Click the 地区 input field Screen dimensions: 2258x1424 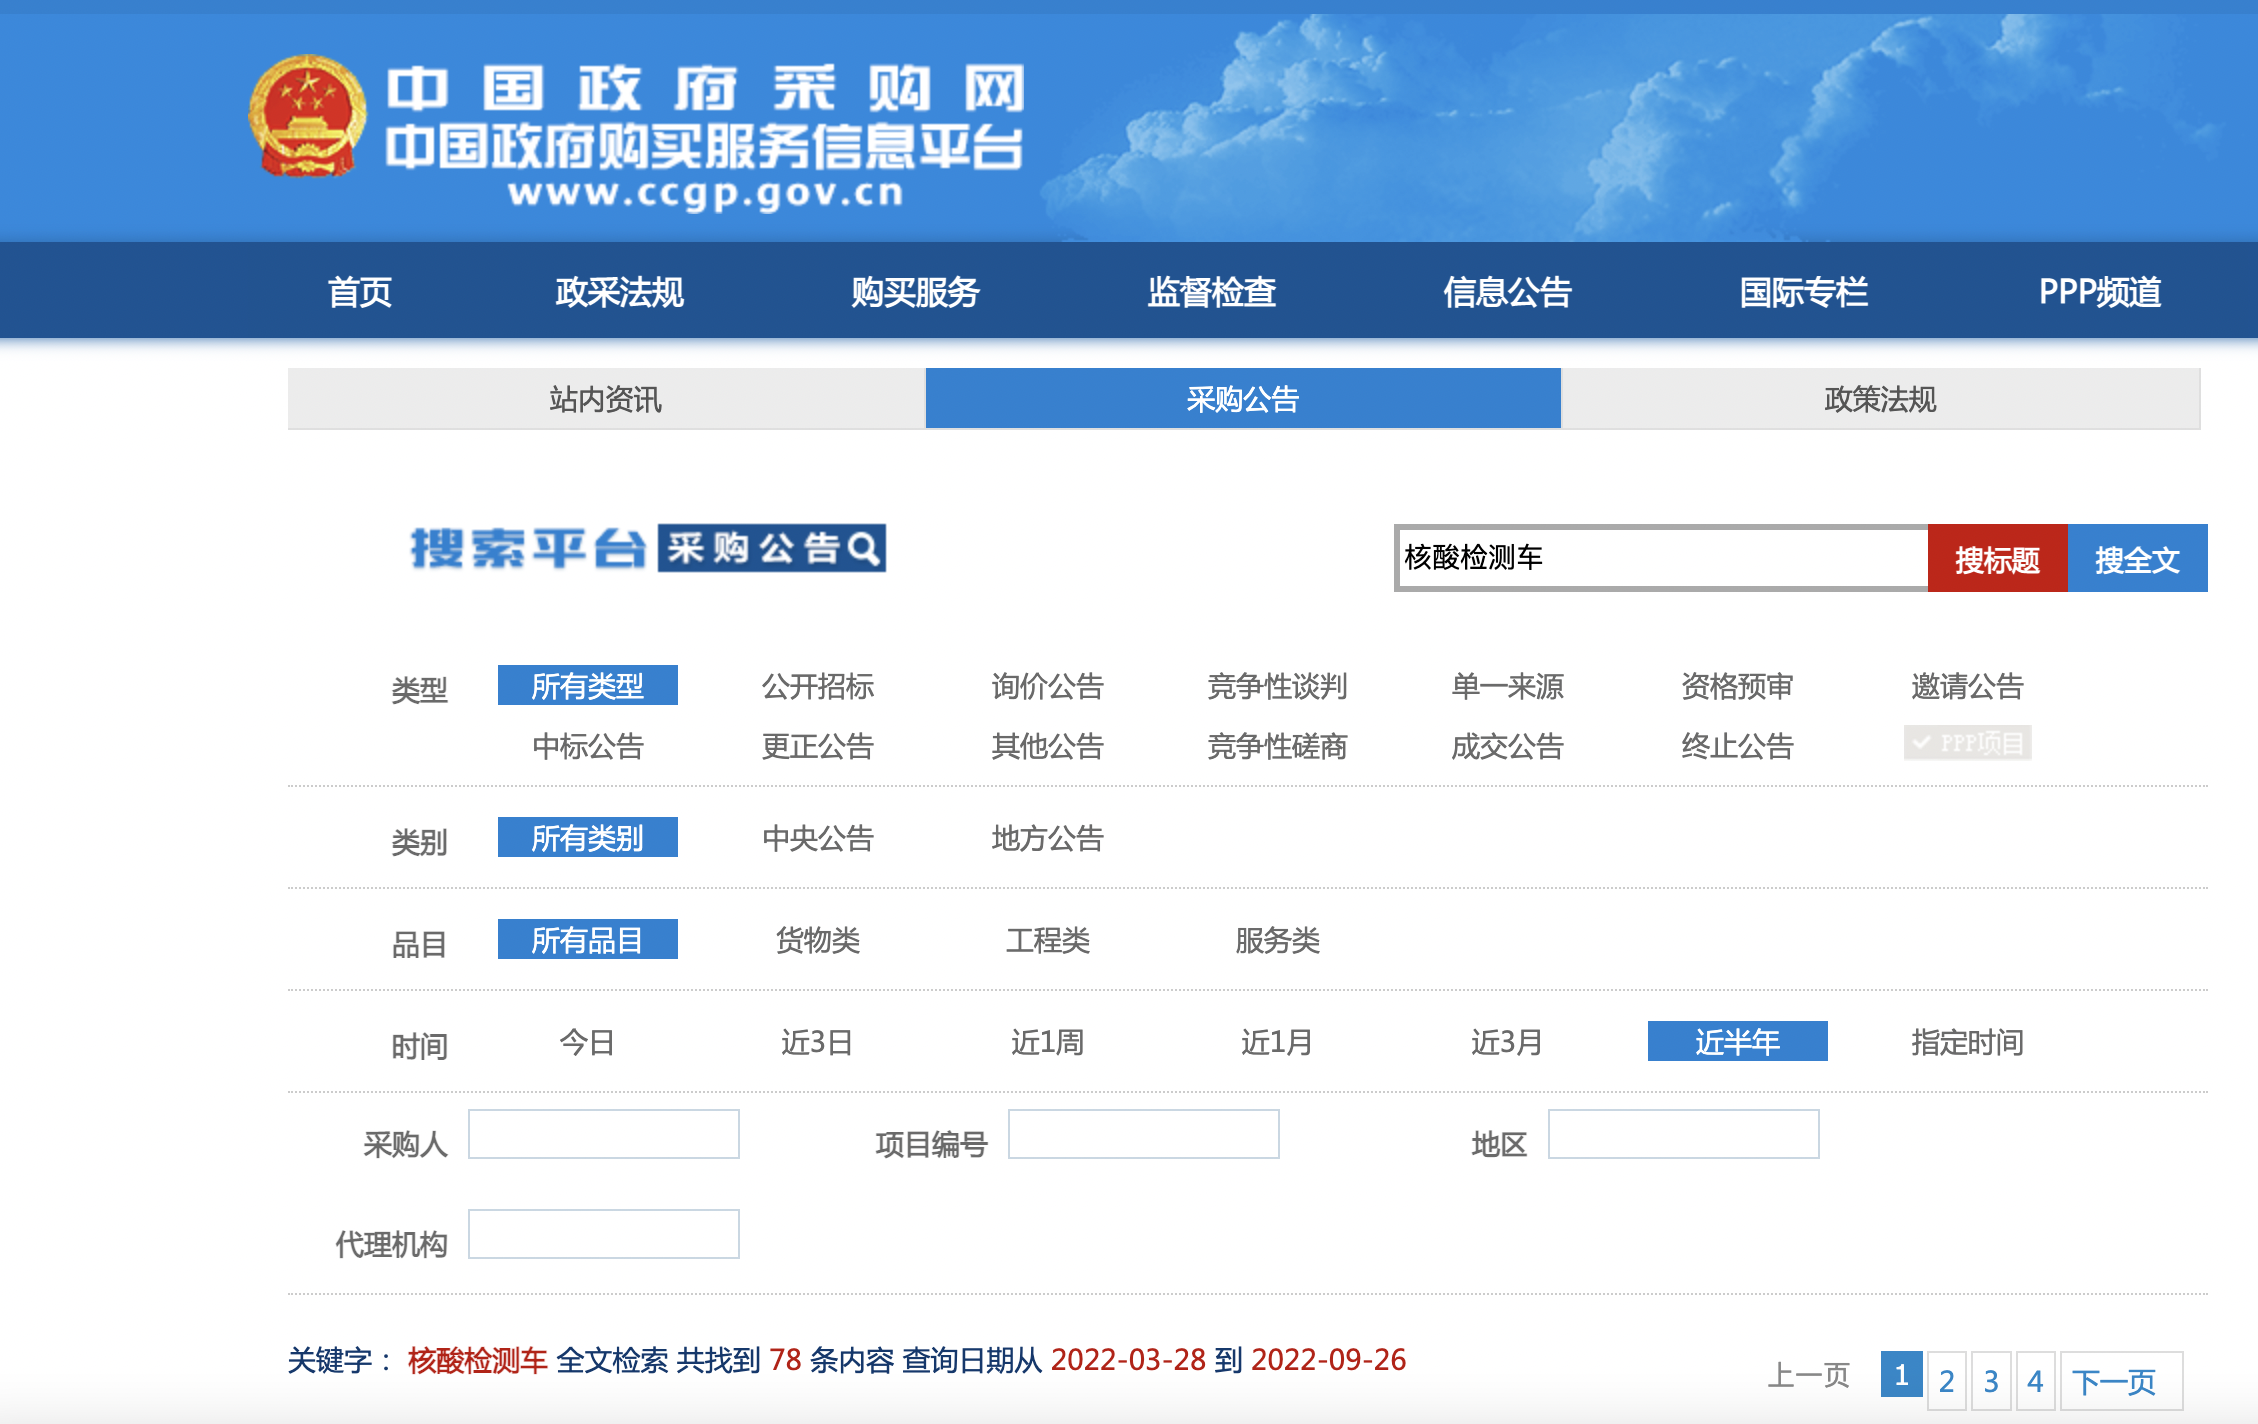click(x=1683, y=1134)
